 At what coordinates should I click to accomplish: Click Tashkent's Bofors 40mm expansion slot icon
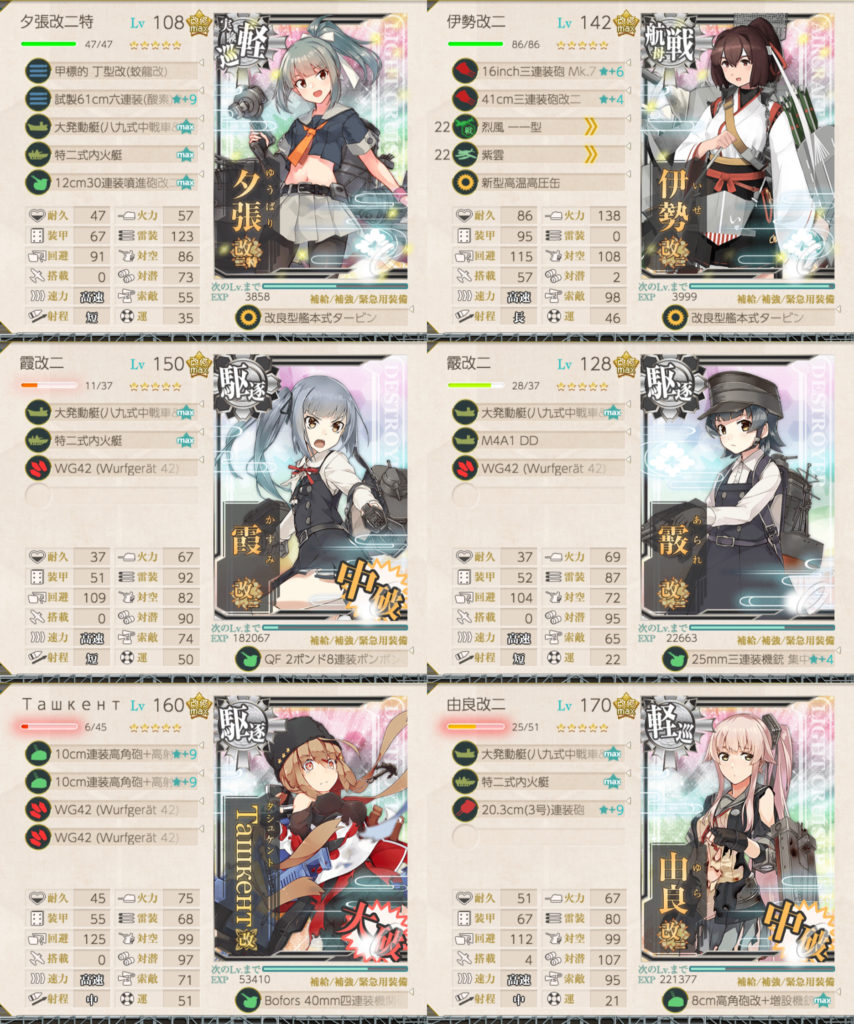[x=248, y=1000]
